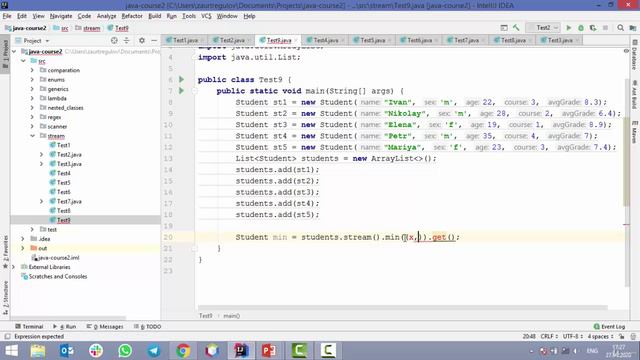640x360 pixels.
Task: Open File Explorer from taskbar
Action: pyautogui.click(x=38, y=351)
